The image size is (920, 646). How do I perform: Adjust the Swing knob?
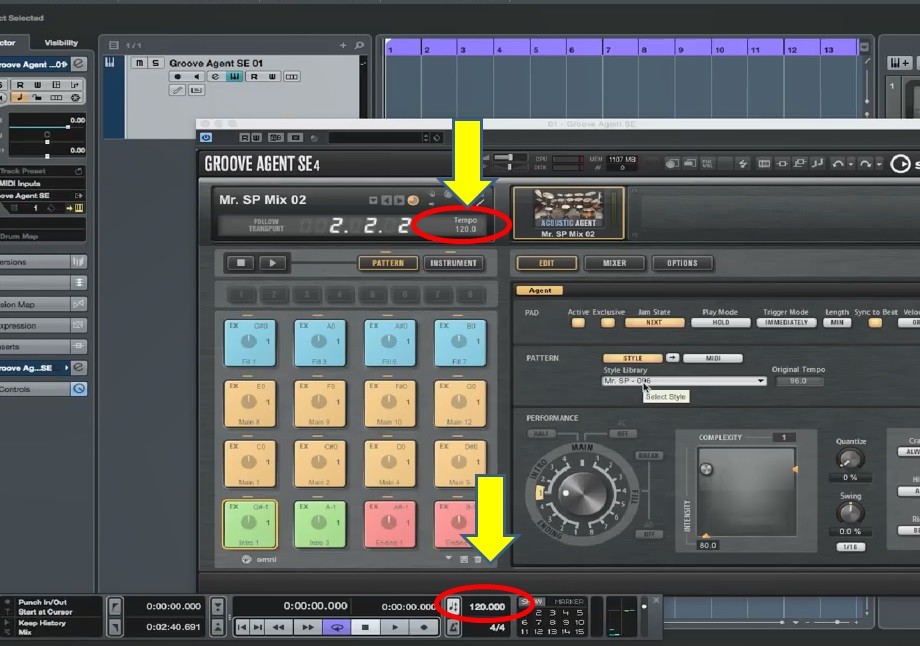(x=849, y=513)
